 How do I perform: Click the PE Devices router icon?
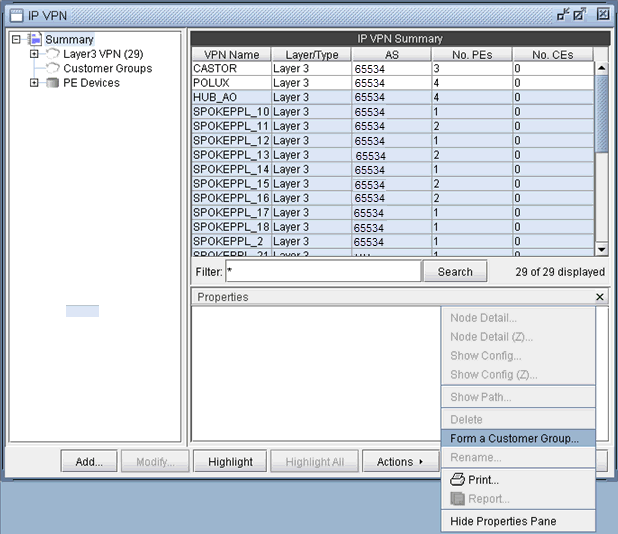click(53, 83)
